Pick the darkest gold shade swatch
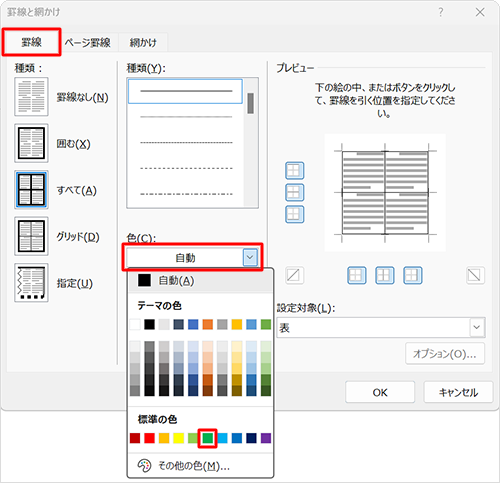The height and width of the screenshot is (483, 500). [x=237, y=391]
